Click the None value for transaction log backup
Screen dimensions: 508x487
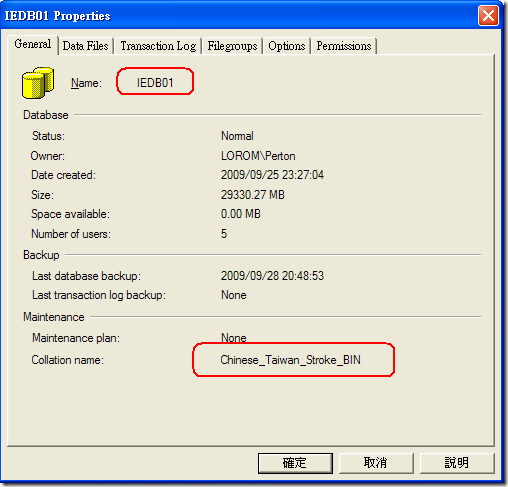[x=234, y=295]
